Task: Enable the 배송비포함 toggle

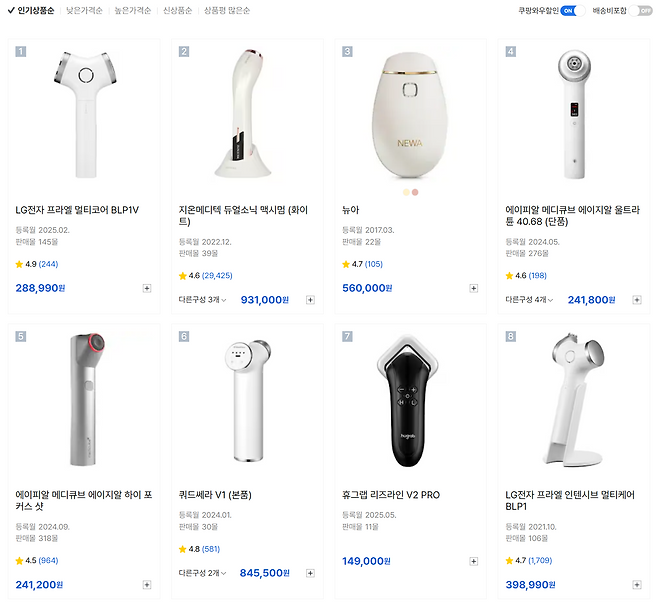Action: click(645, 11)
